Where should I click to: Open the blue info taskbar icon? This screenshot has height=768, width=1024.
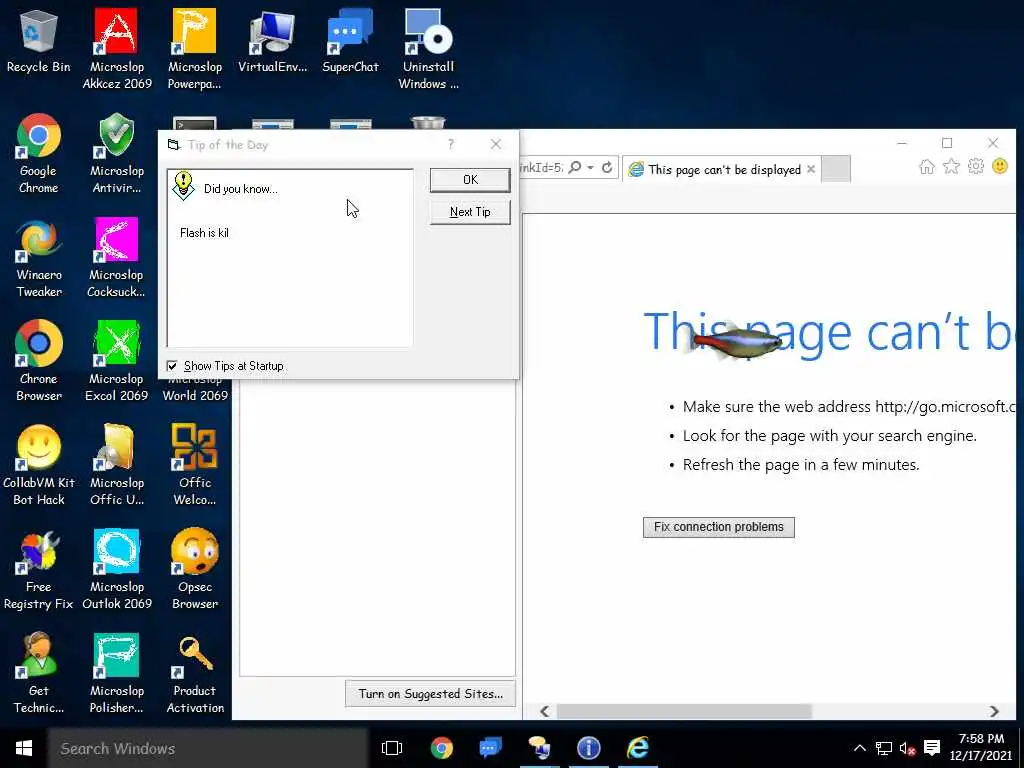tap(588, 748)
